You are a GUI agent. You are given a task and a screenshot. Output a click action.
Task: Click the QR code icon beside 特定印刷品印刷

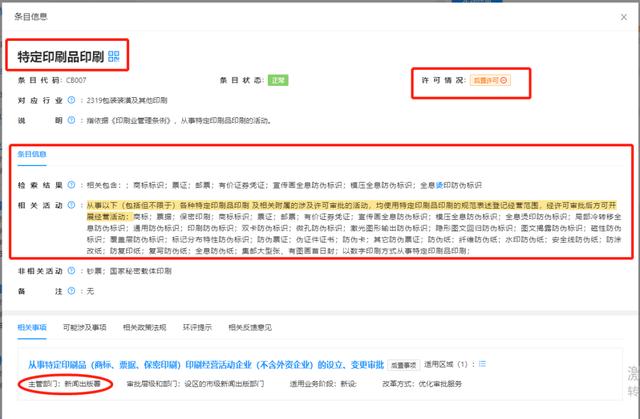[113, 56]
